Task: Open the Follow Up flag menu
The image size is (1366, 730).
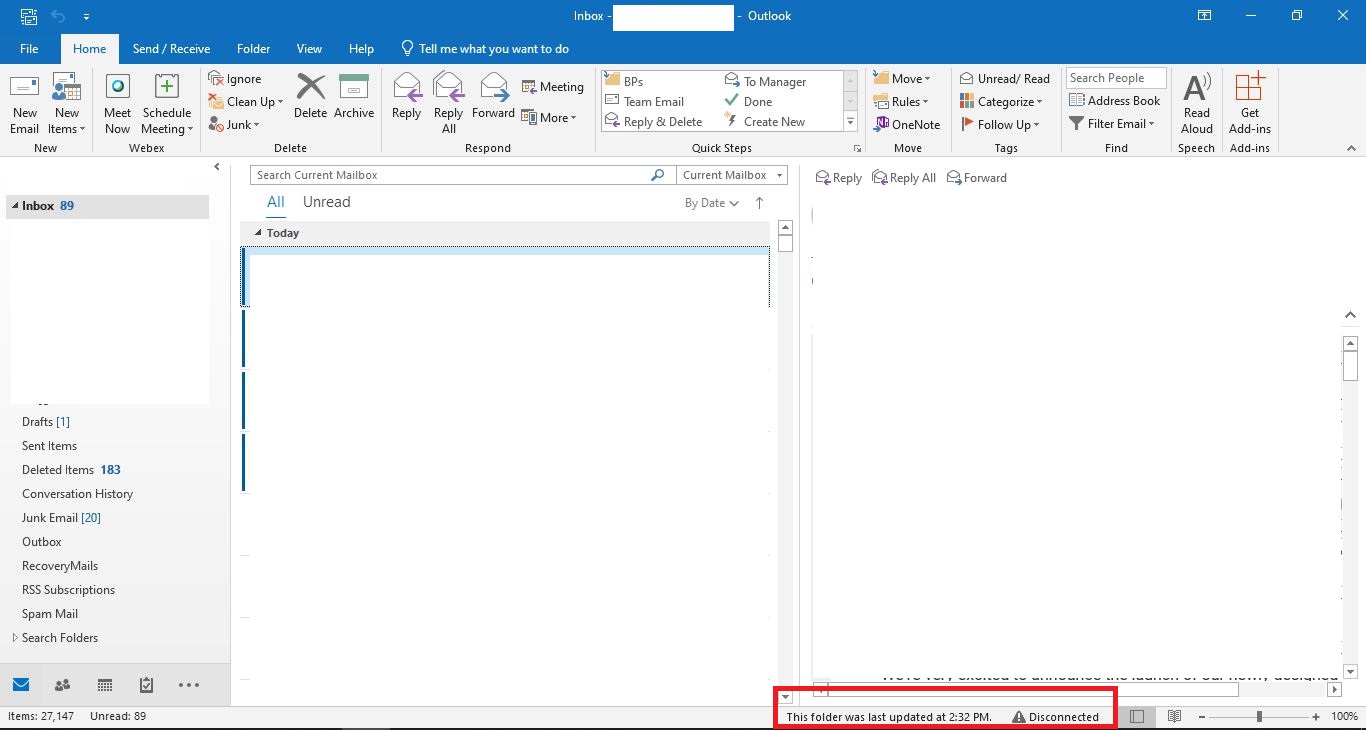Action: [x=1001, y=125]
